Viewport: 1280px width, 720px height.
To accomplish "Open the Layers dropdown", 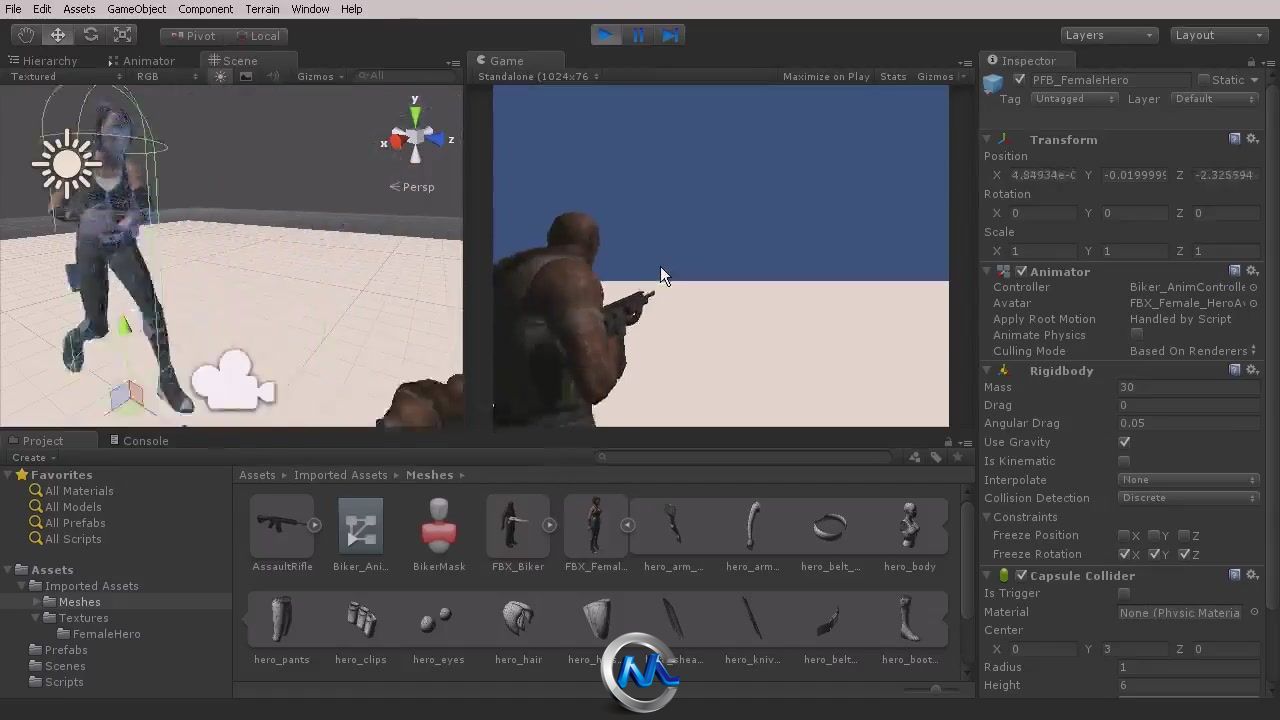I will pyautogui.click(x=1108, y=35).
